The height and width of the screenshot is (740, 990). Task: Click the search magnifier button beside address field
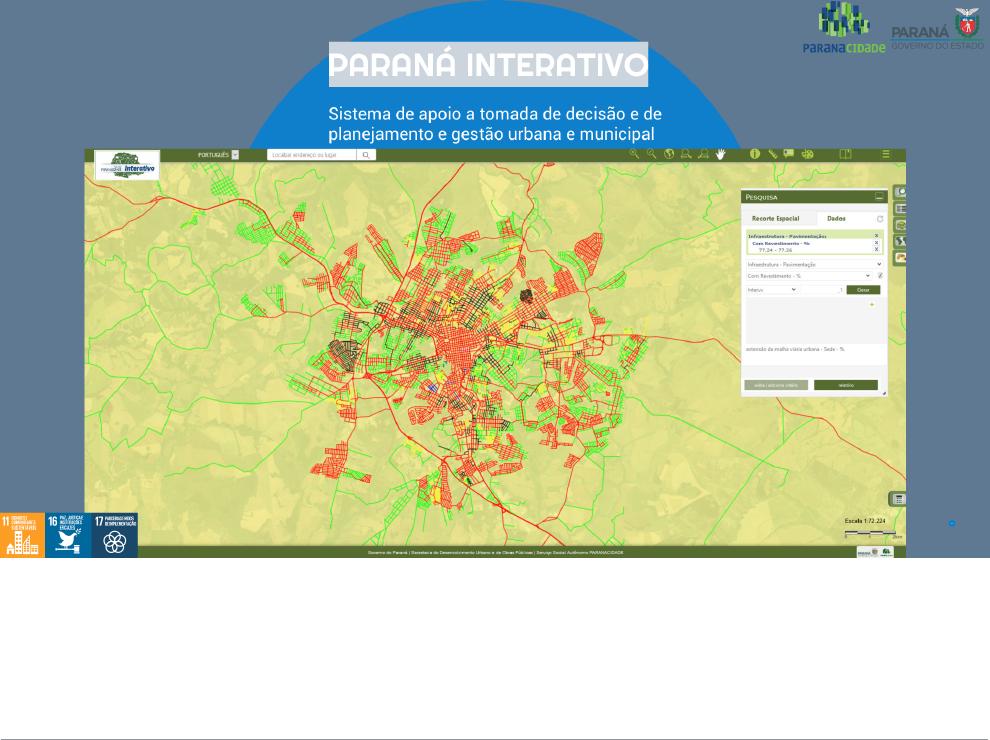366,155
